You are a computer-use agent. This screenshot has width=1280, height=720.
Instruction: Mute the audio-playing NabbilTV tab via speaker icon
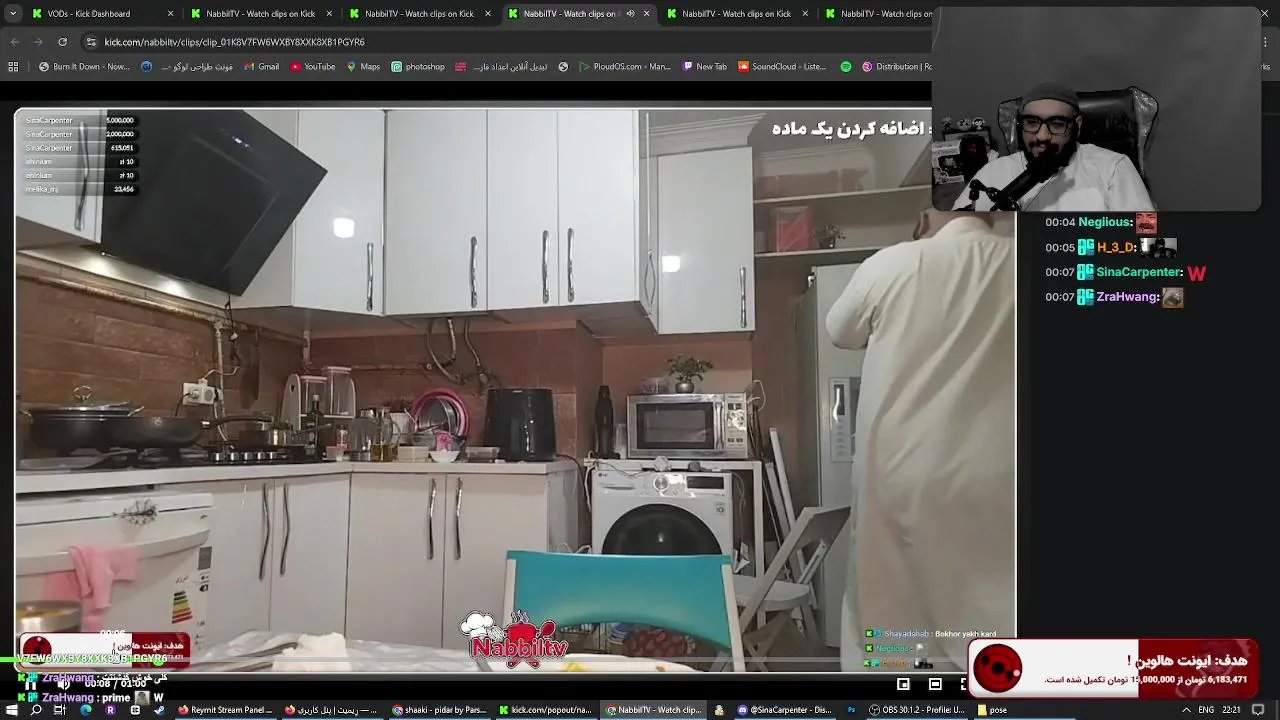pos(630,14)
